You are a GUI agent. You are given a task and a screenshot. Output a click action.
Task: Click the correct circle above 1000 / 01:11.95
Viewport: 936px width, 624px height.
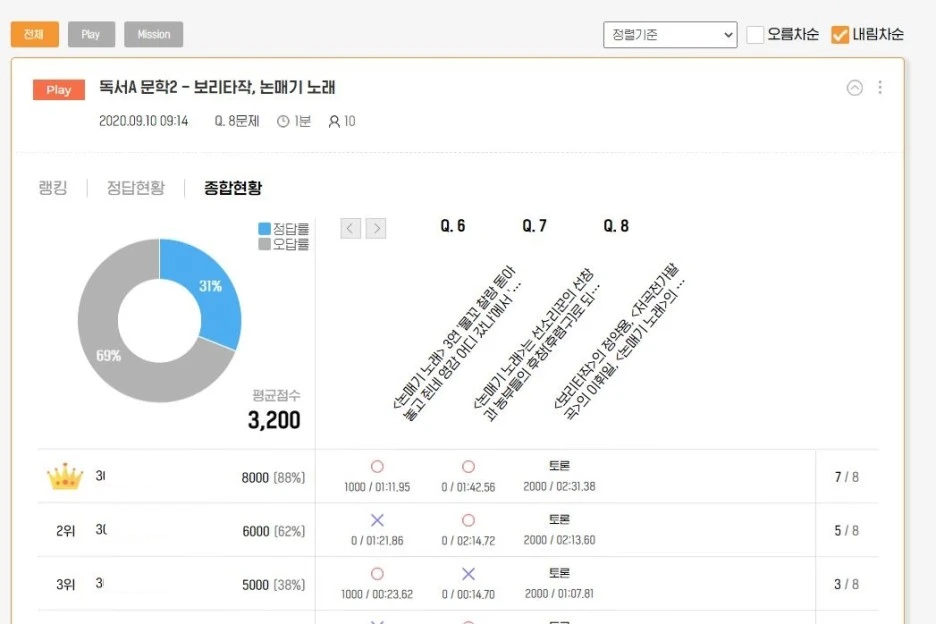[x=377, y=466]
